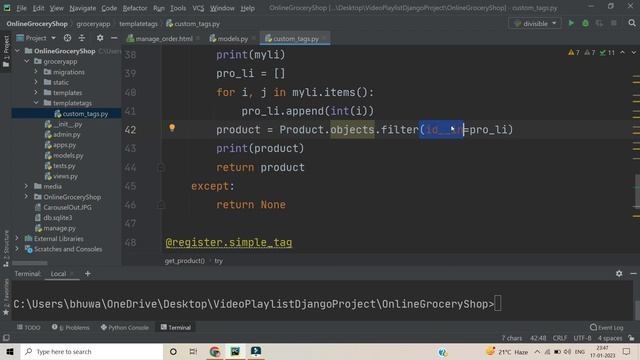Click the warnings count indicator
Viewport: 640px width, 360px height.
click(574, 53)
